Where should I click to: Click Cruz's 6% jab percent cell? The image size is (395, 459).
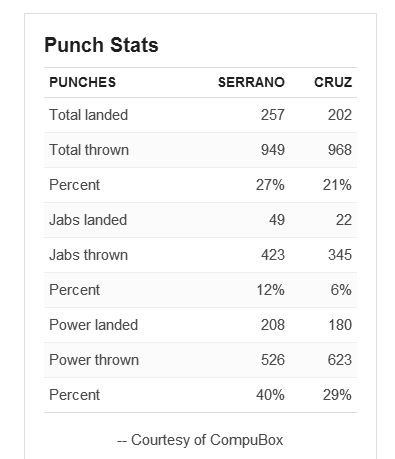coord(341,290)
